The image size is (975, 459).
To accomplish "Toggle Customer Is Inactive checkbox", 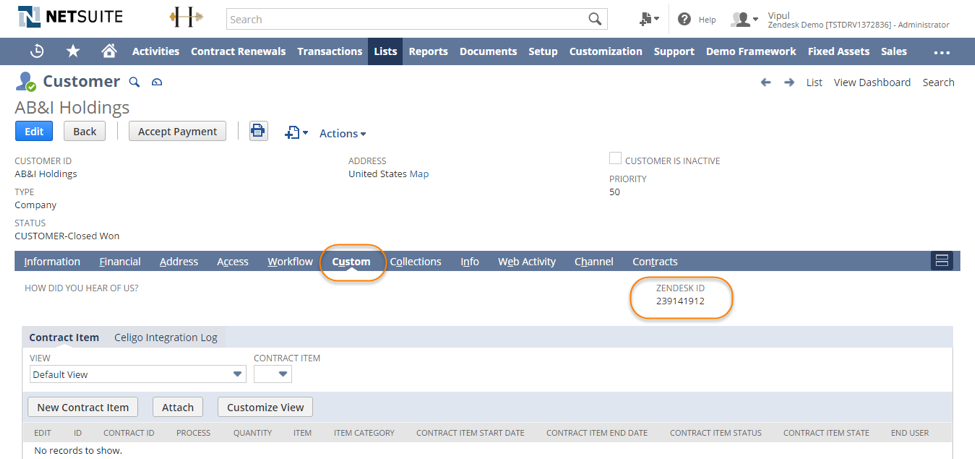I will [615, 159].
